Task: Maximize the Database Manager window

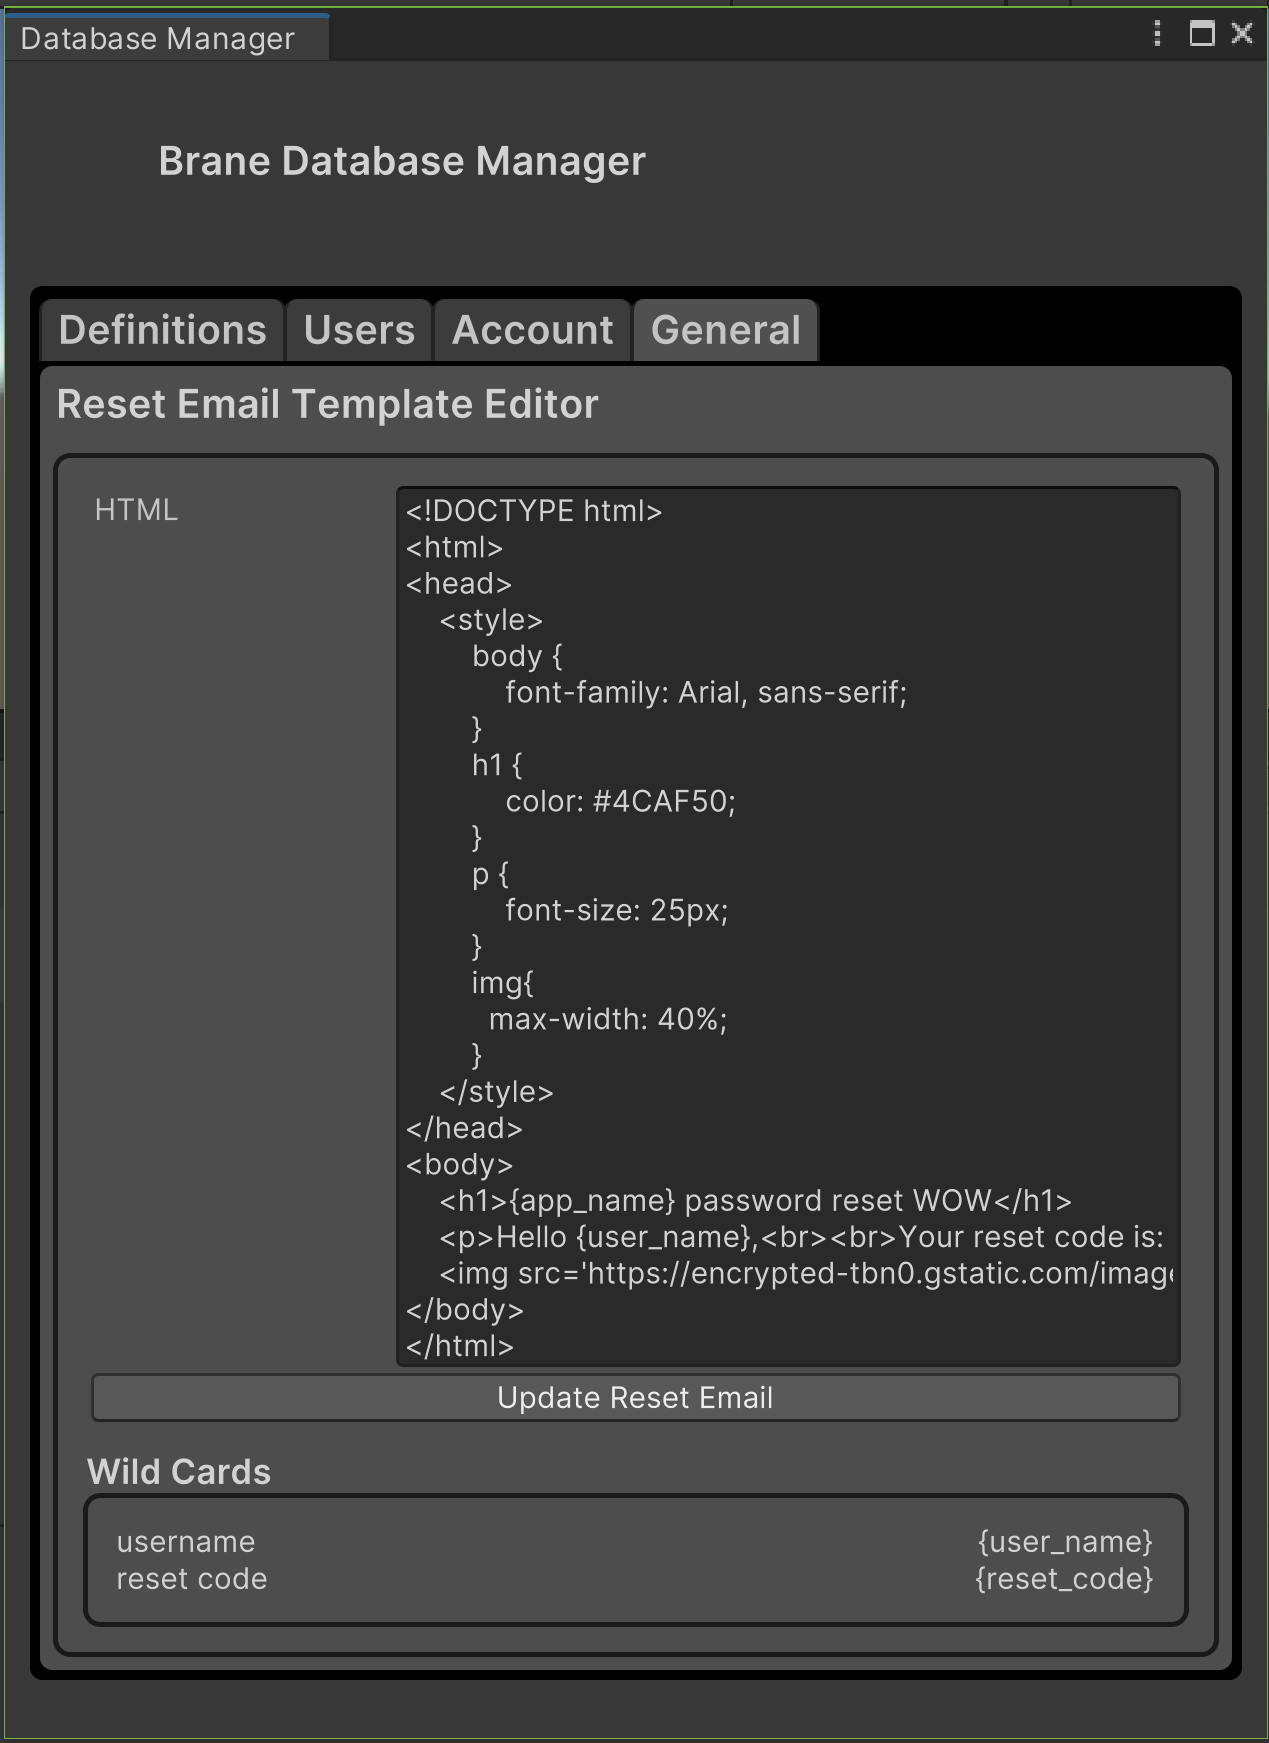Action: click(x=1201, y=34)
